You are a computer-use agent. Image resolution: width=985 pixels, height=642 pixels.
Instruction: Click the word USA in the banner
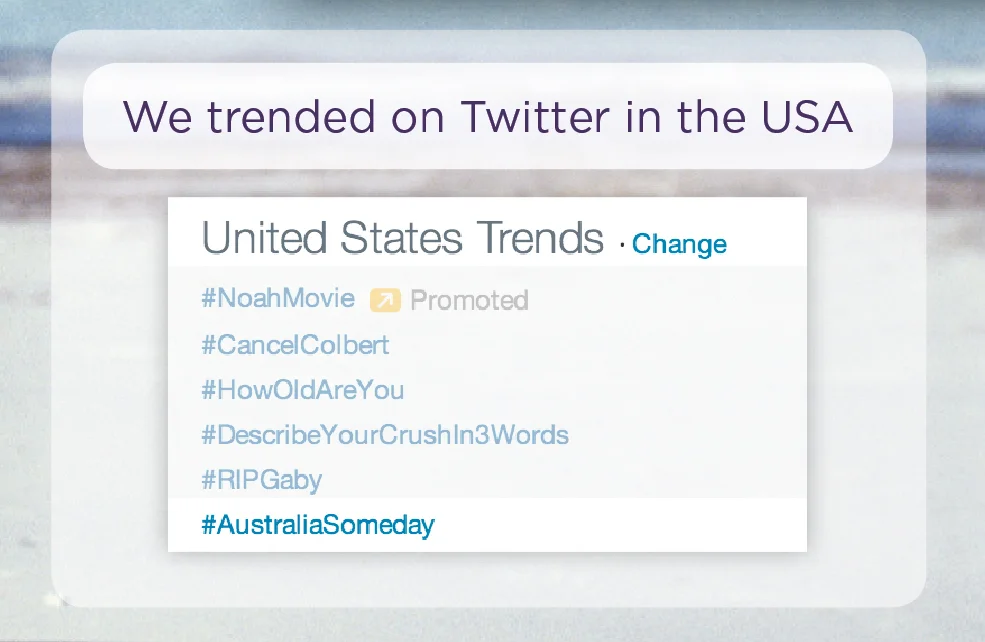807,117
